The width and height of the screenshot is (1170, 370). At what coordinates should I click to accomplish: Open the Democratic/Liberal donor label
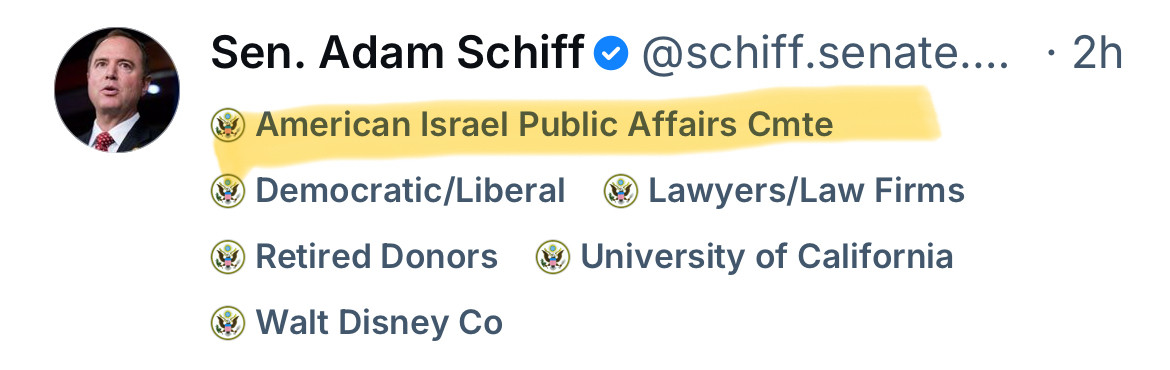410,191
